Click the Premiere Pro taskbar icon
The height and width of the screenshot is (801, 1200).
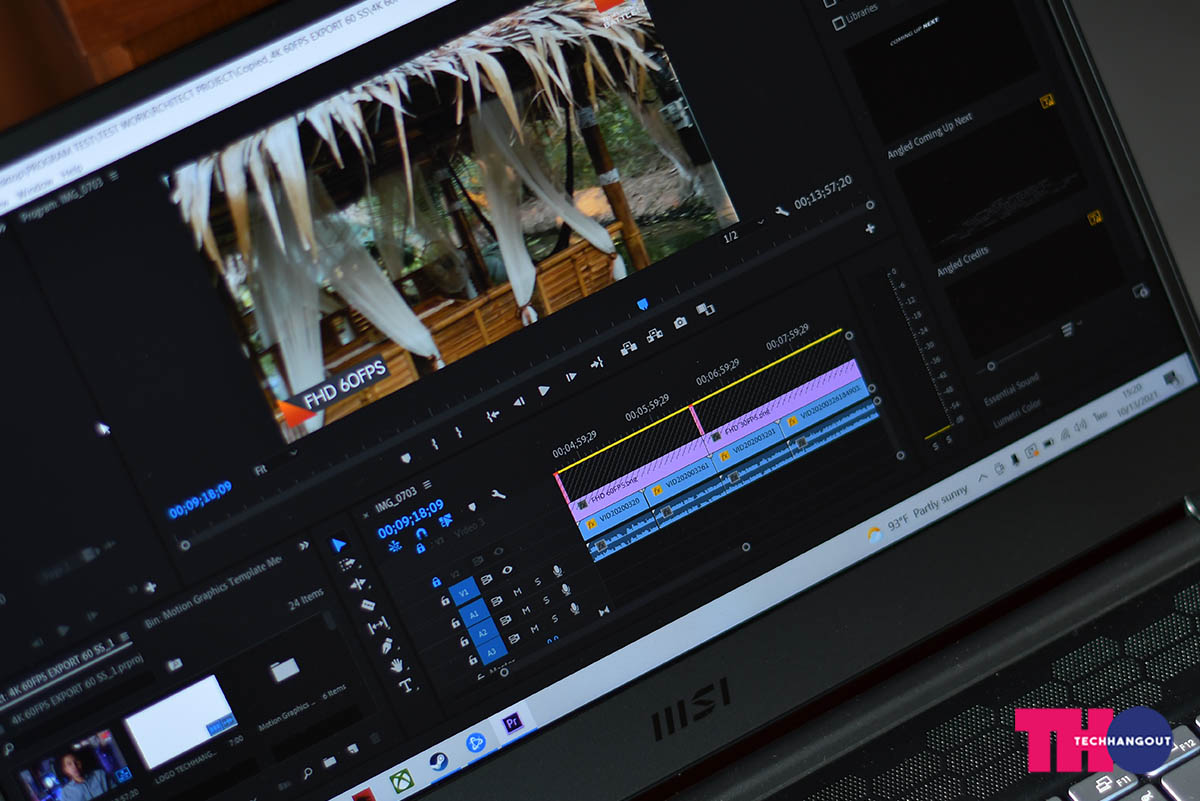coord(512,724)
